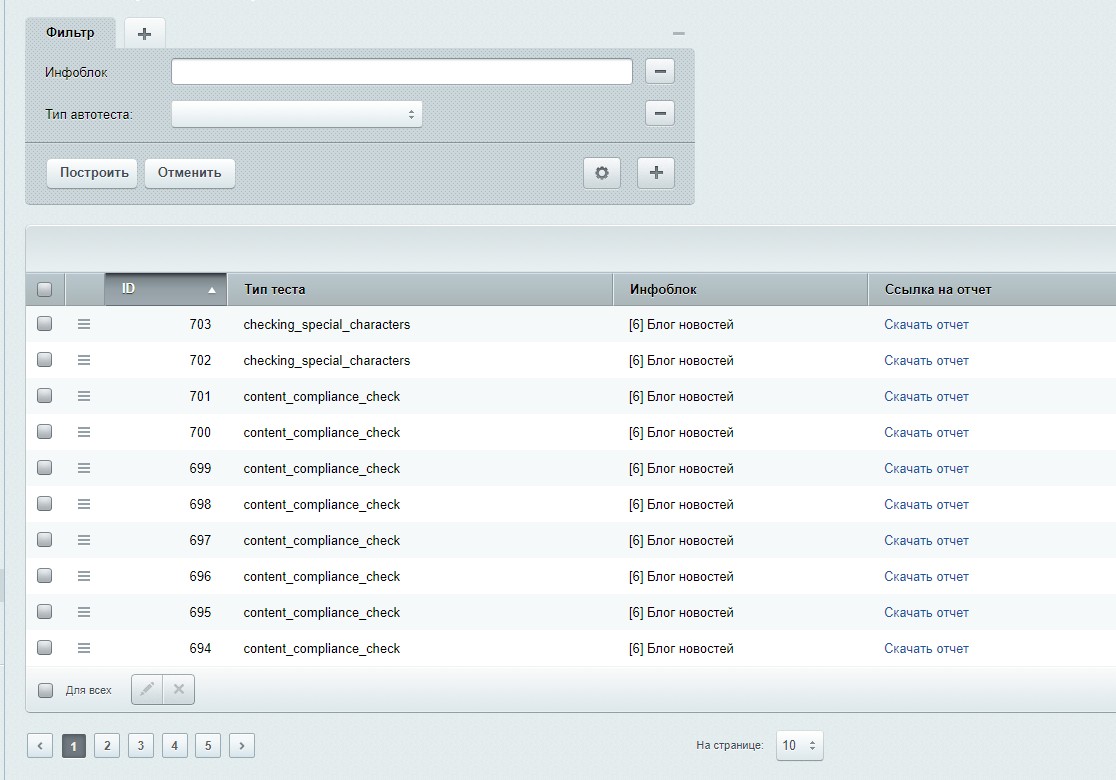This screenshot has width=1116, height=780.
Task: Open row menu for ID 702
Action: point(84,360)
